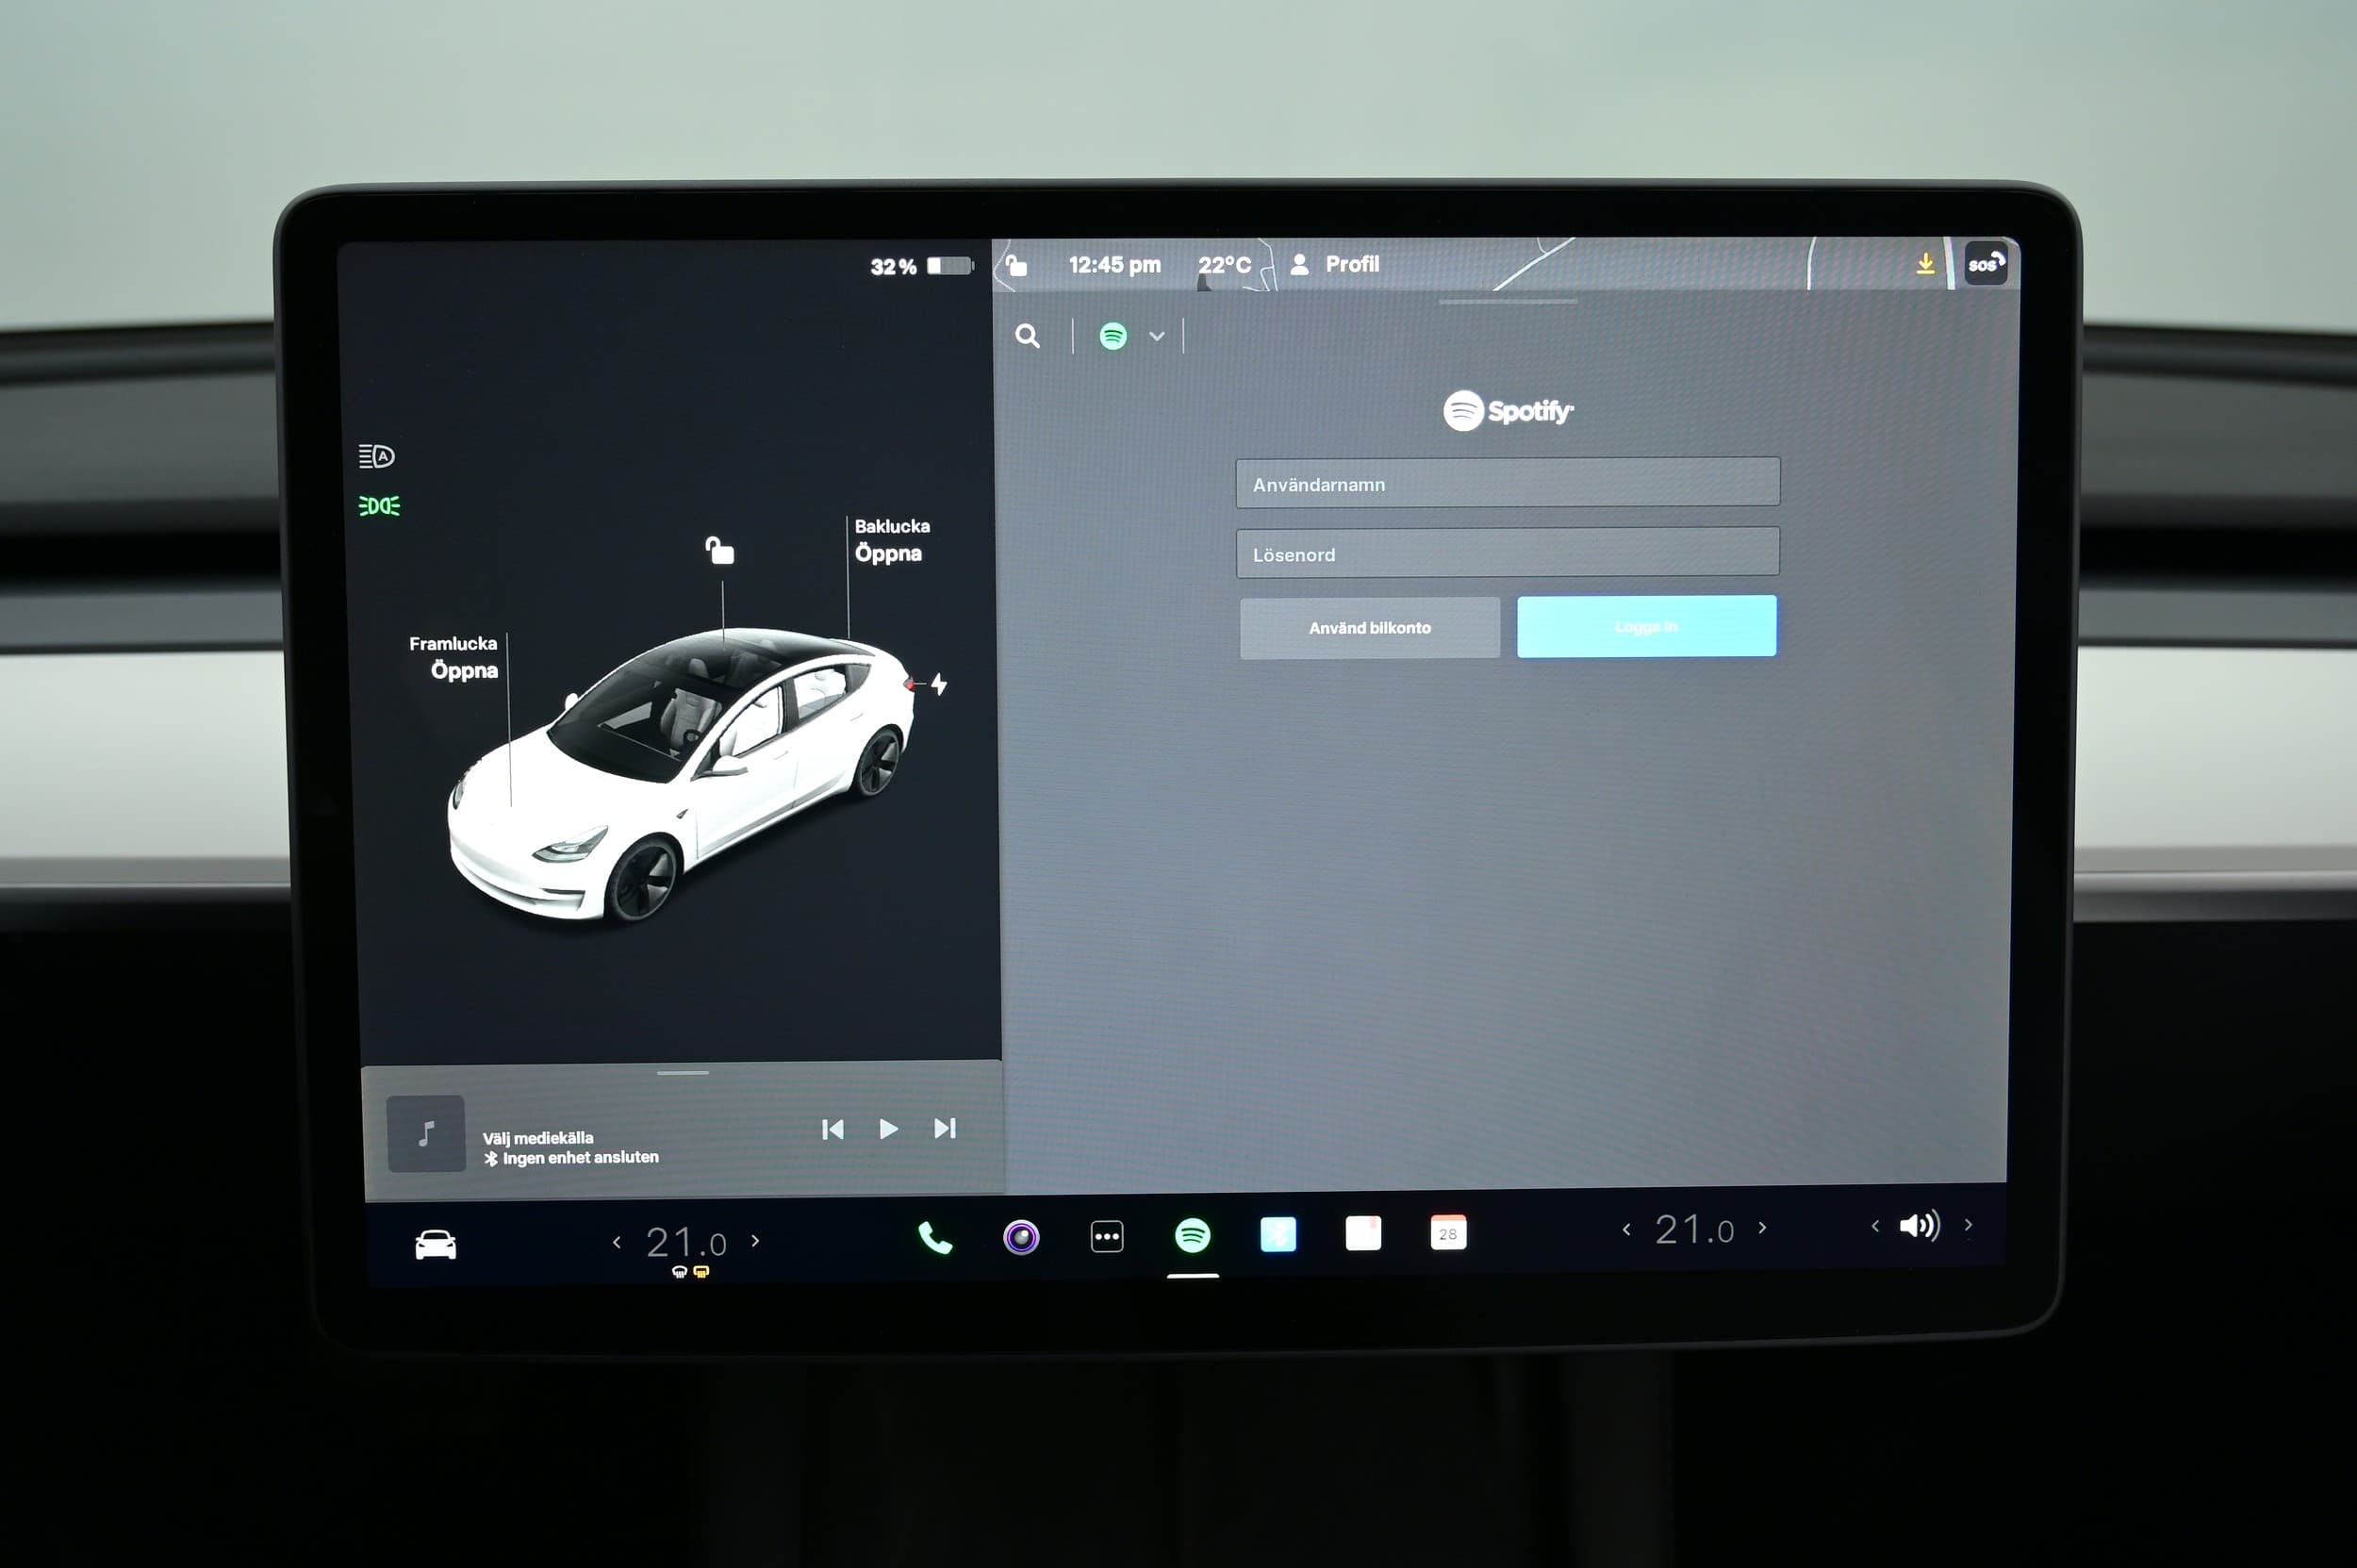The width and height of the screenshot is (2357, 1568).
Task: Open the car controls menu
Action: 435,1245
